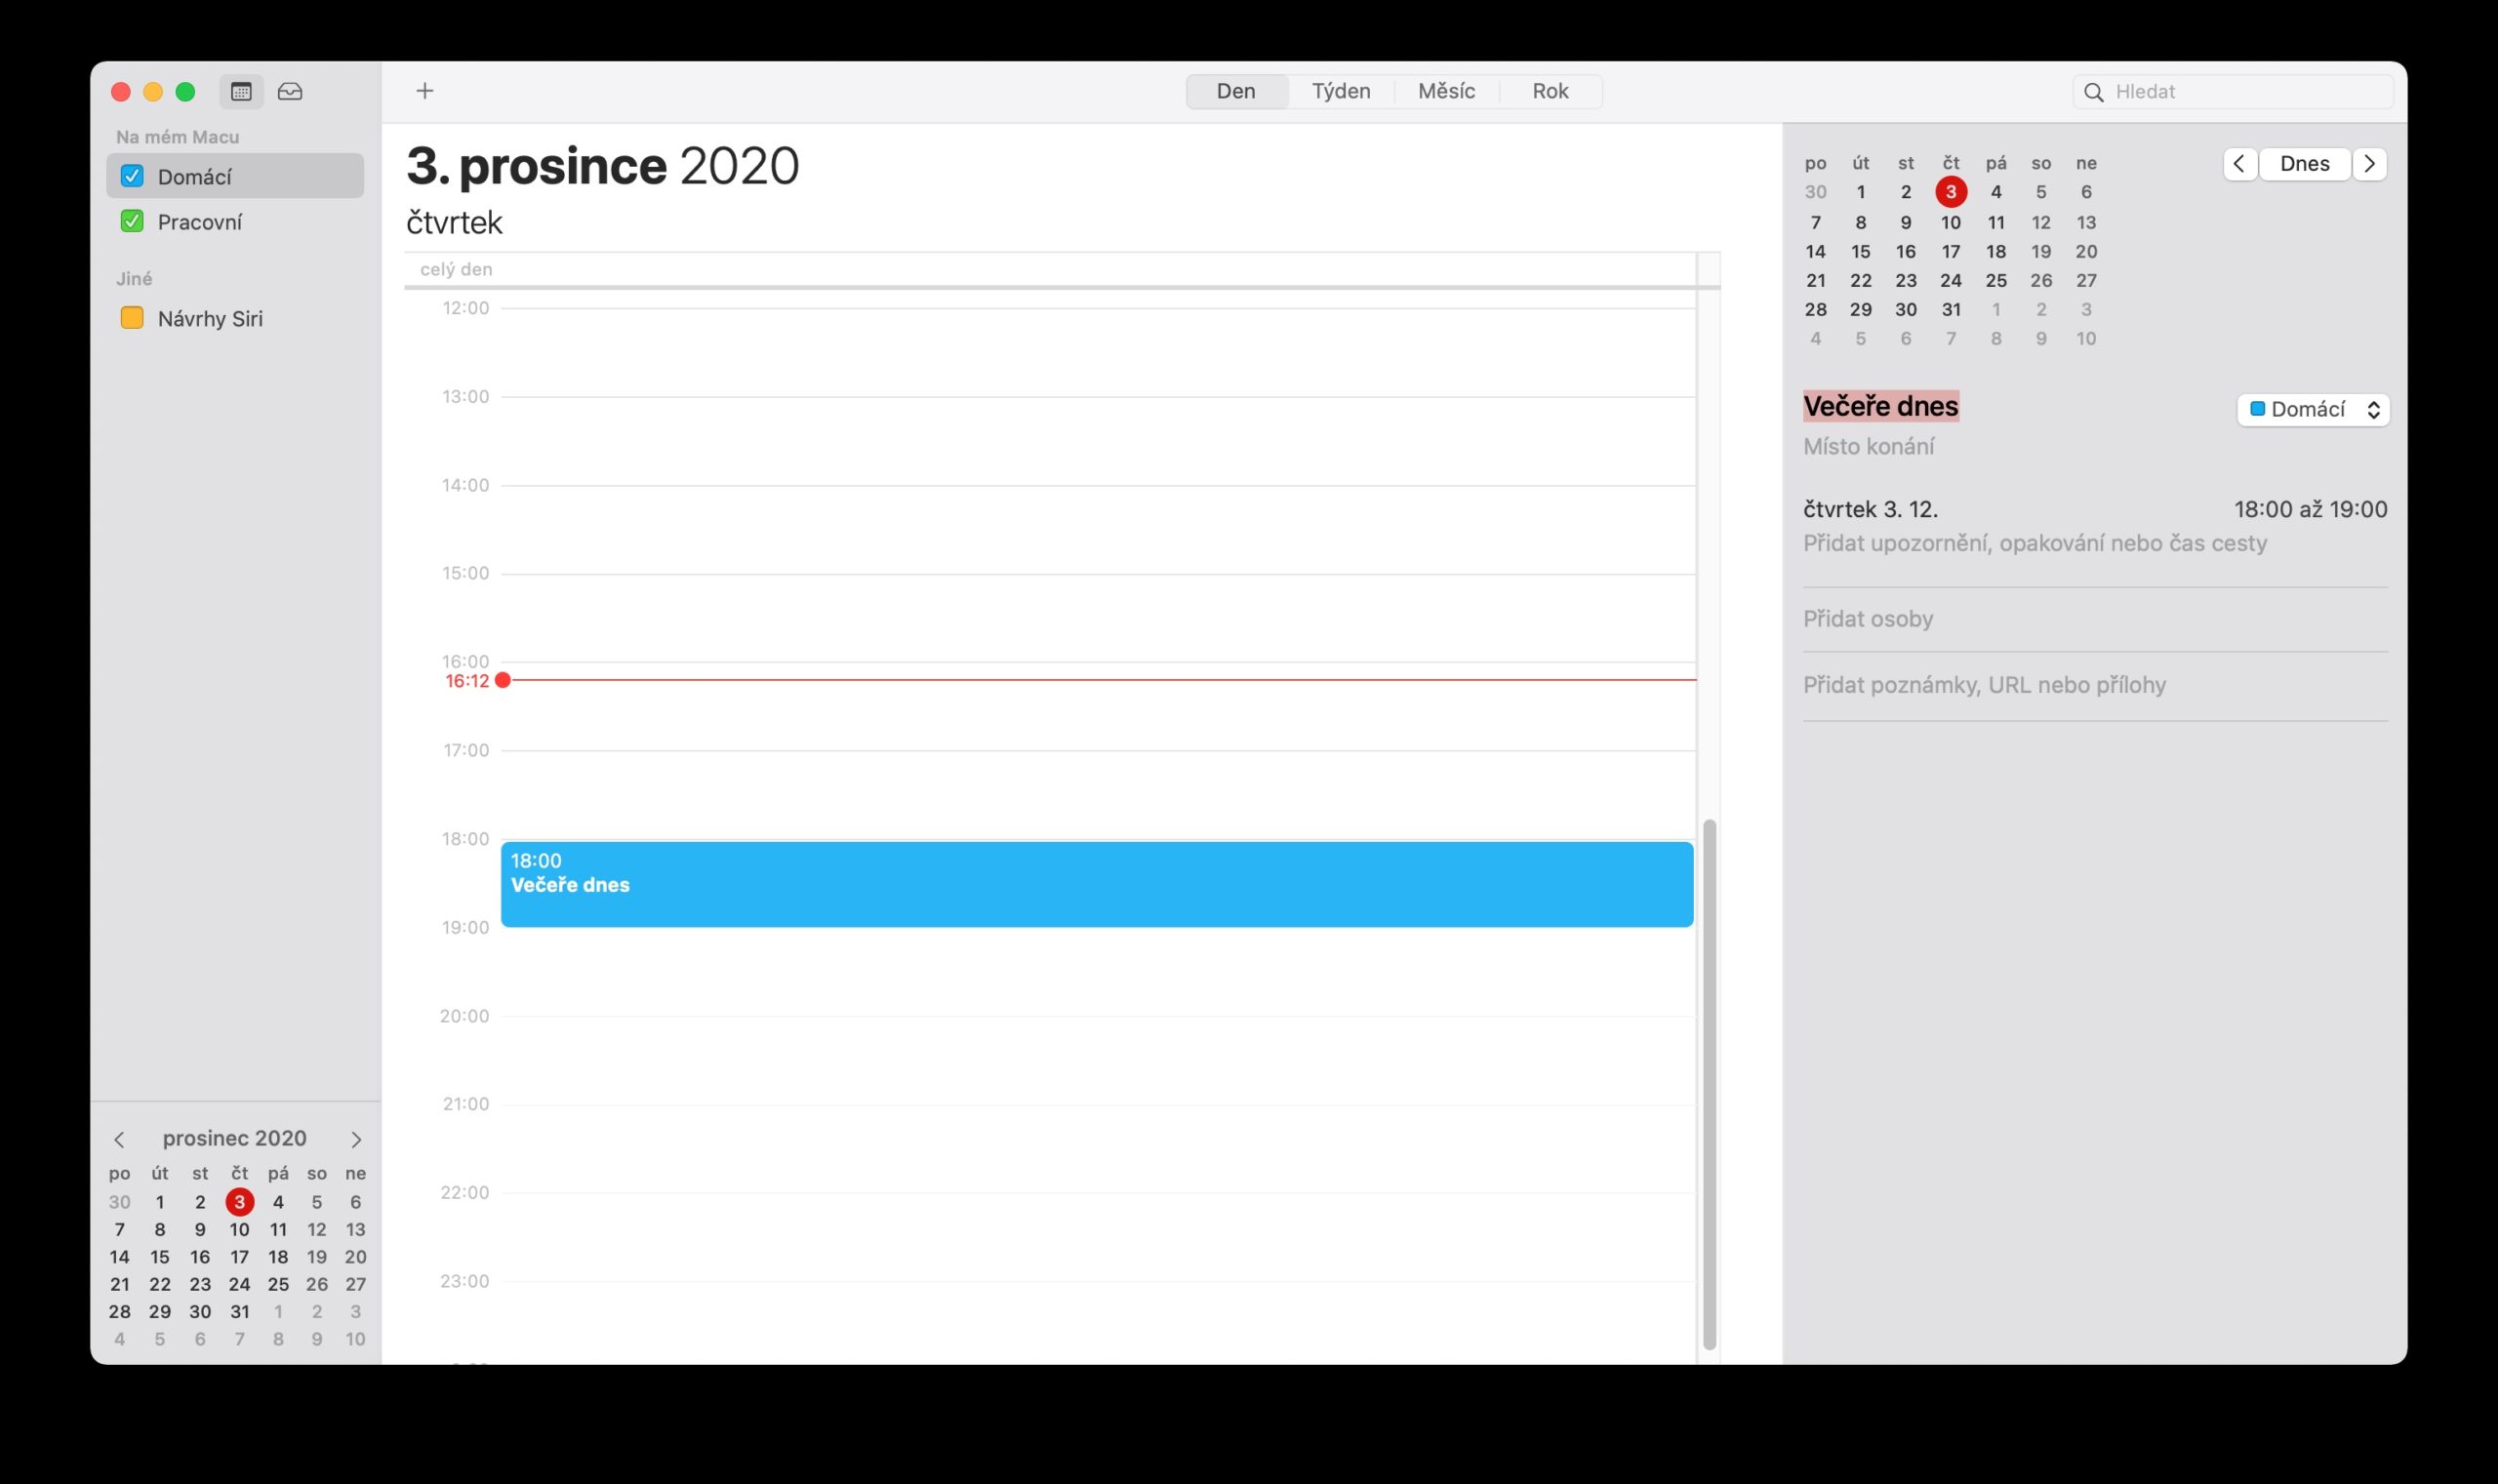The image size is (2498, 1484).
Task: Open the Domácí calendar dropdown for event
Action: click(x=2313, y=409)
